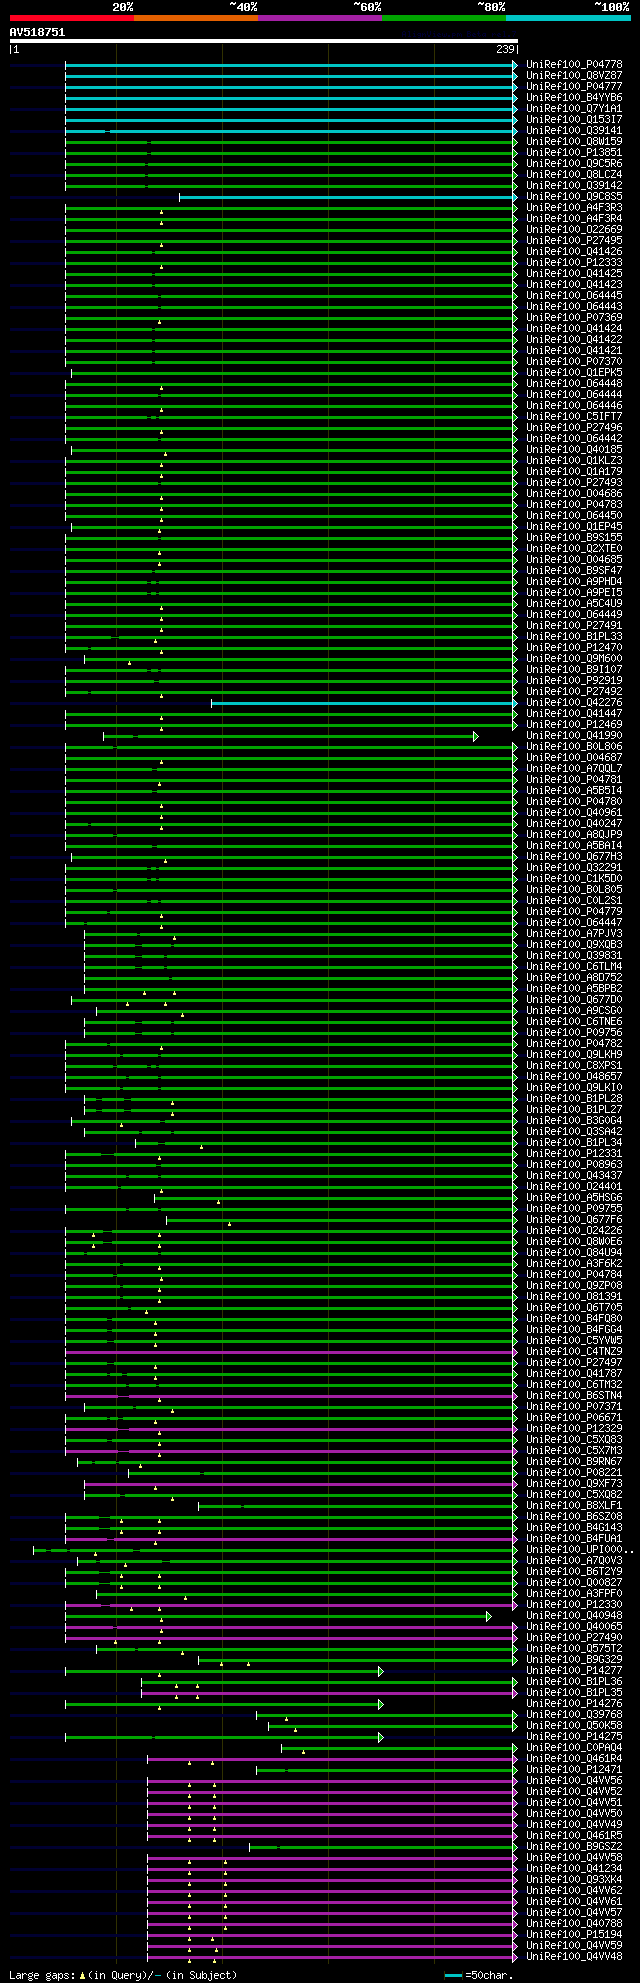Viewport: 640px width, 1983px height.
Task: Select the UniRef100_P08963 label
Action: click(x=574, y=1165)
